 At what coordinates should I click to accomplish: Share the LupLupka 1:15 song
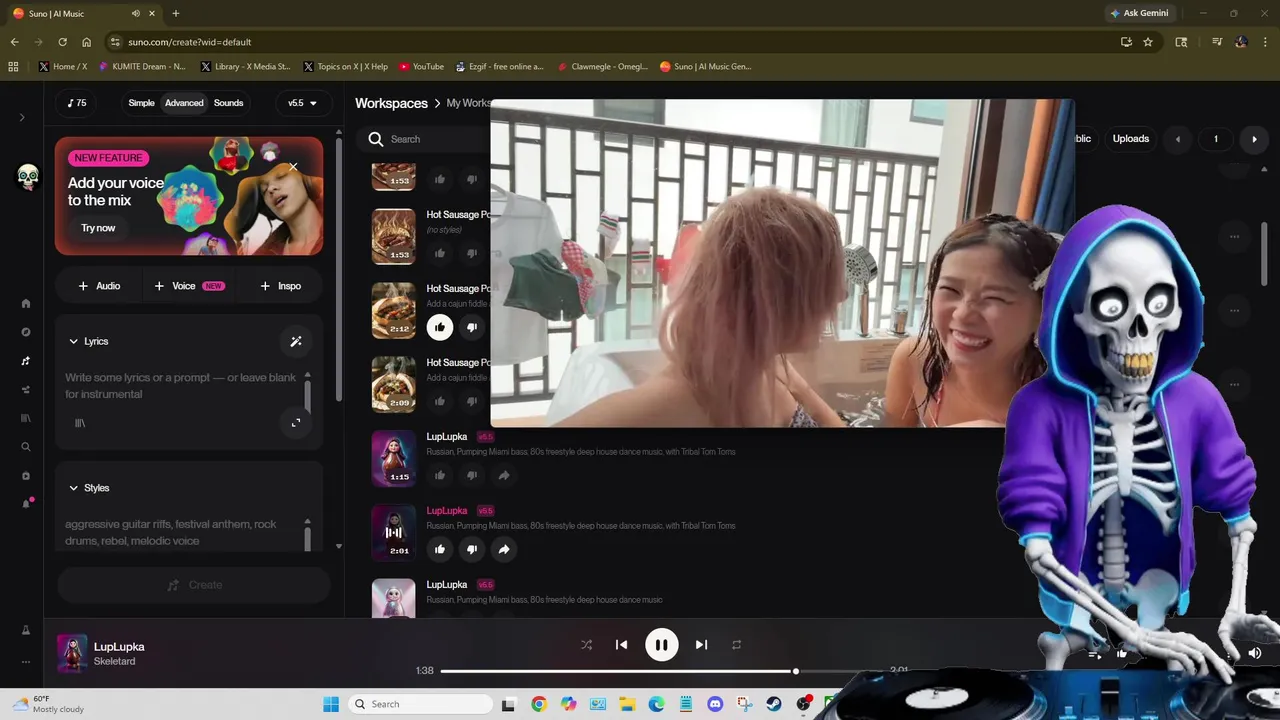pyautogui.click(x=504, y=475)
